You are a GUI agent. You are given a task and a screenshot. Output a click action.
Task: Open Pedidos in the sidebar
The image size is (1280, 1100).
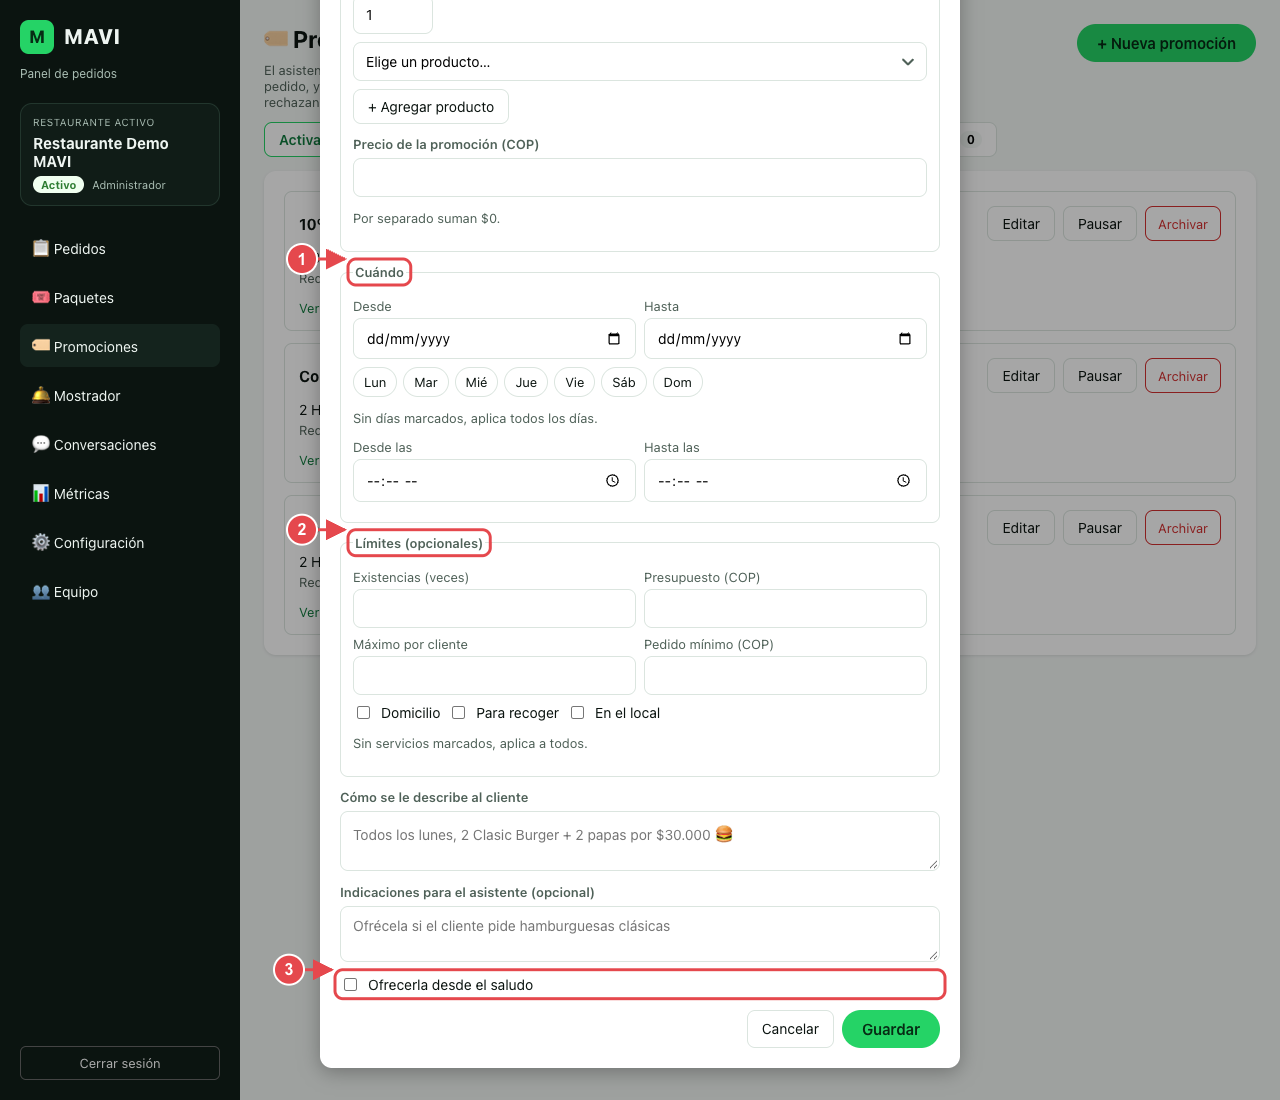coord(120,248)
